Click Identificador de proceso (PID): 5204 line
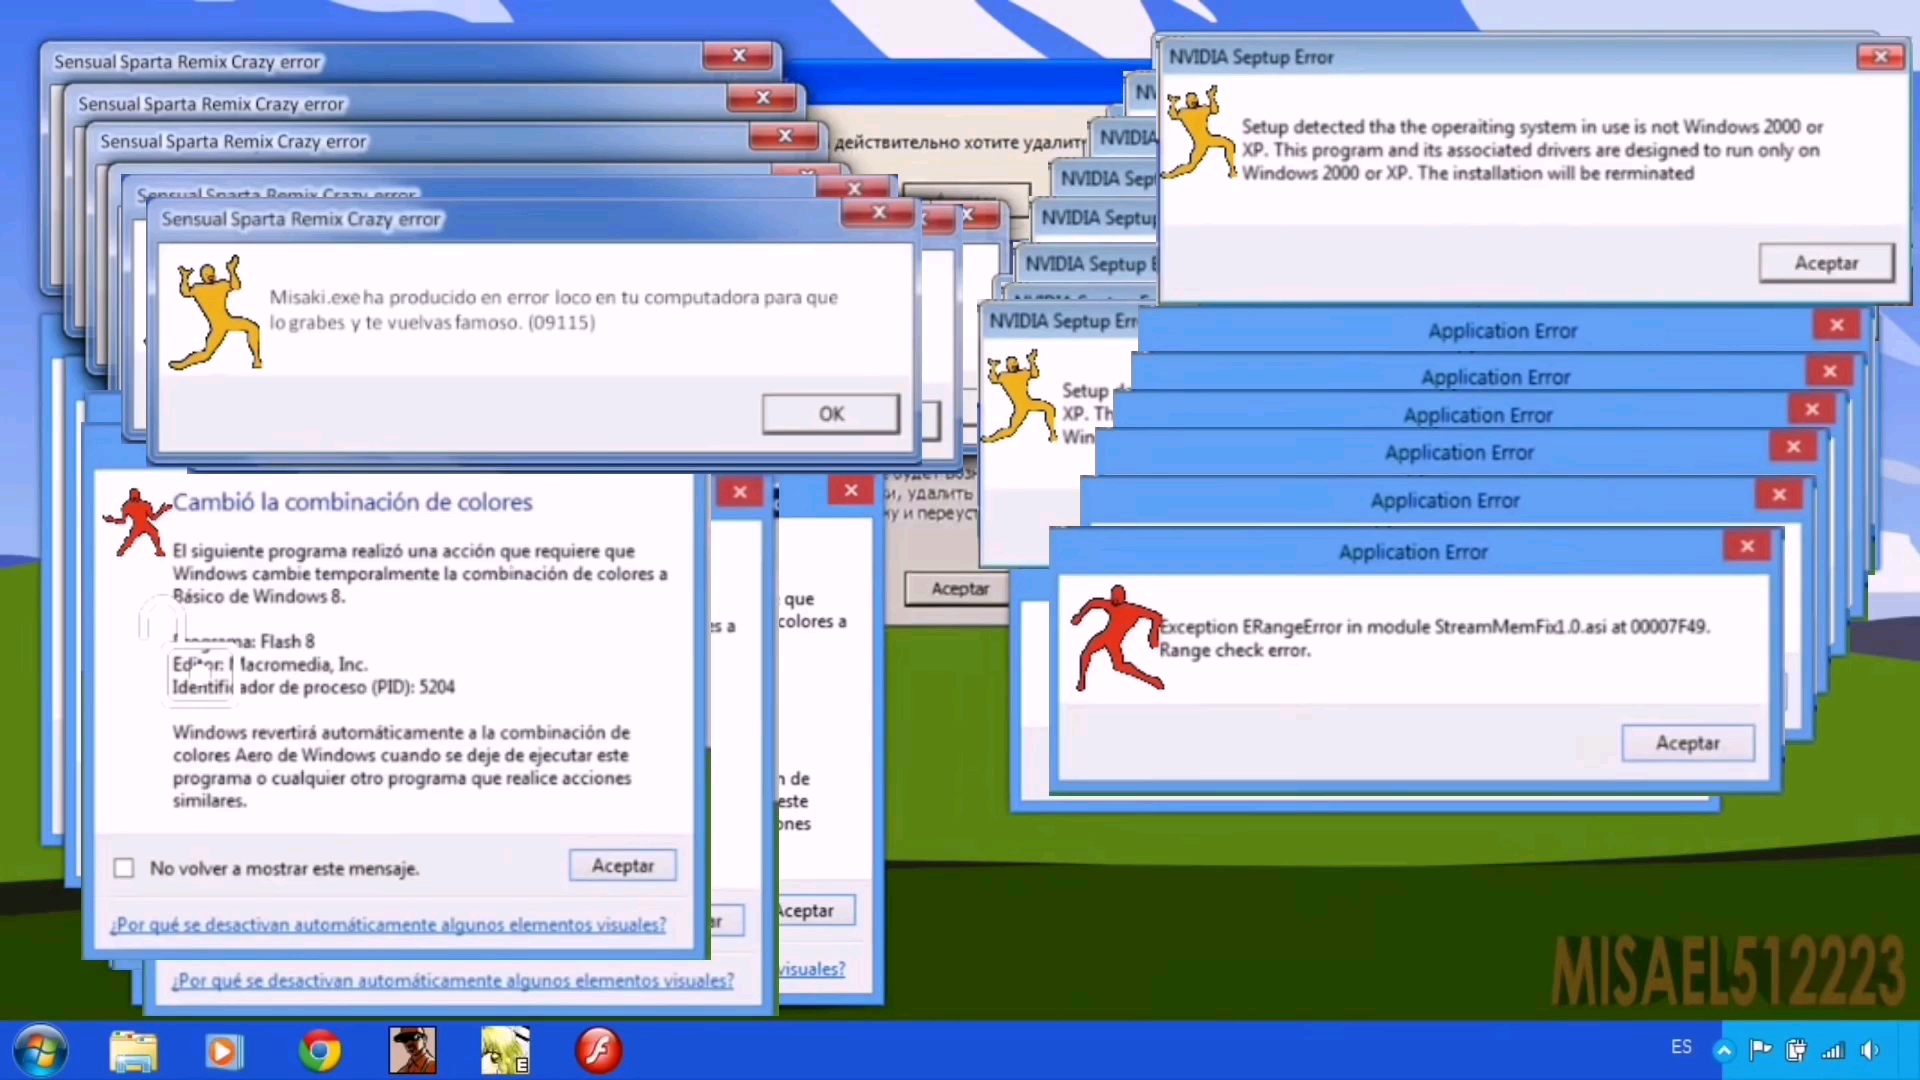This screenshot has width=1920, height=1080. coord(313,687)
